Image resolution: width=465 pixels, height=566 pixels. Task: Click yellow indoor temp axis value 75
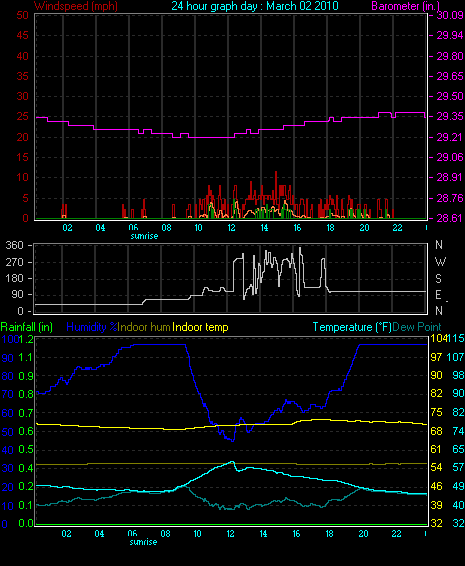click(x=436, y=412)
